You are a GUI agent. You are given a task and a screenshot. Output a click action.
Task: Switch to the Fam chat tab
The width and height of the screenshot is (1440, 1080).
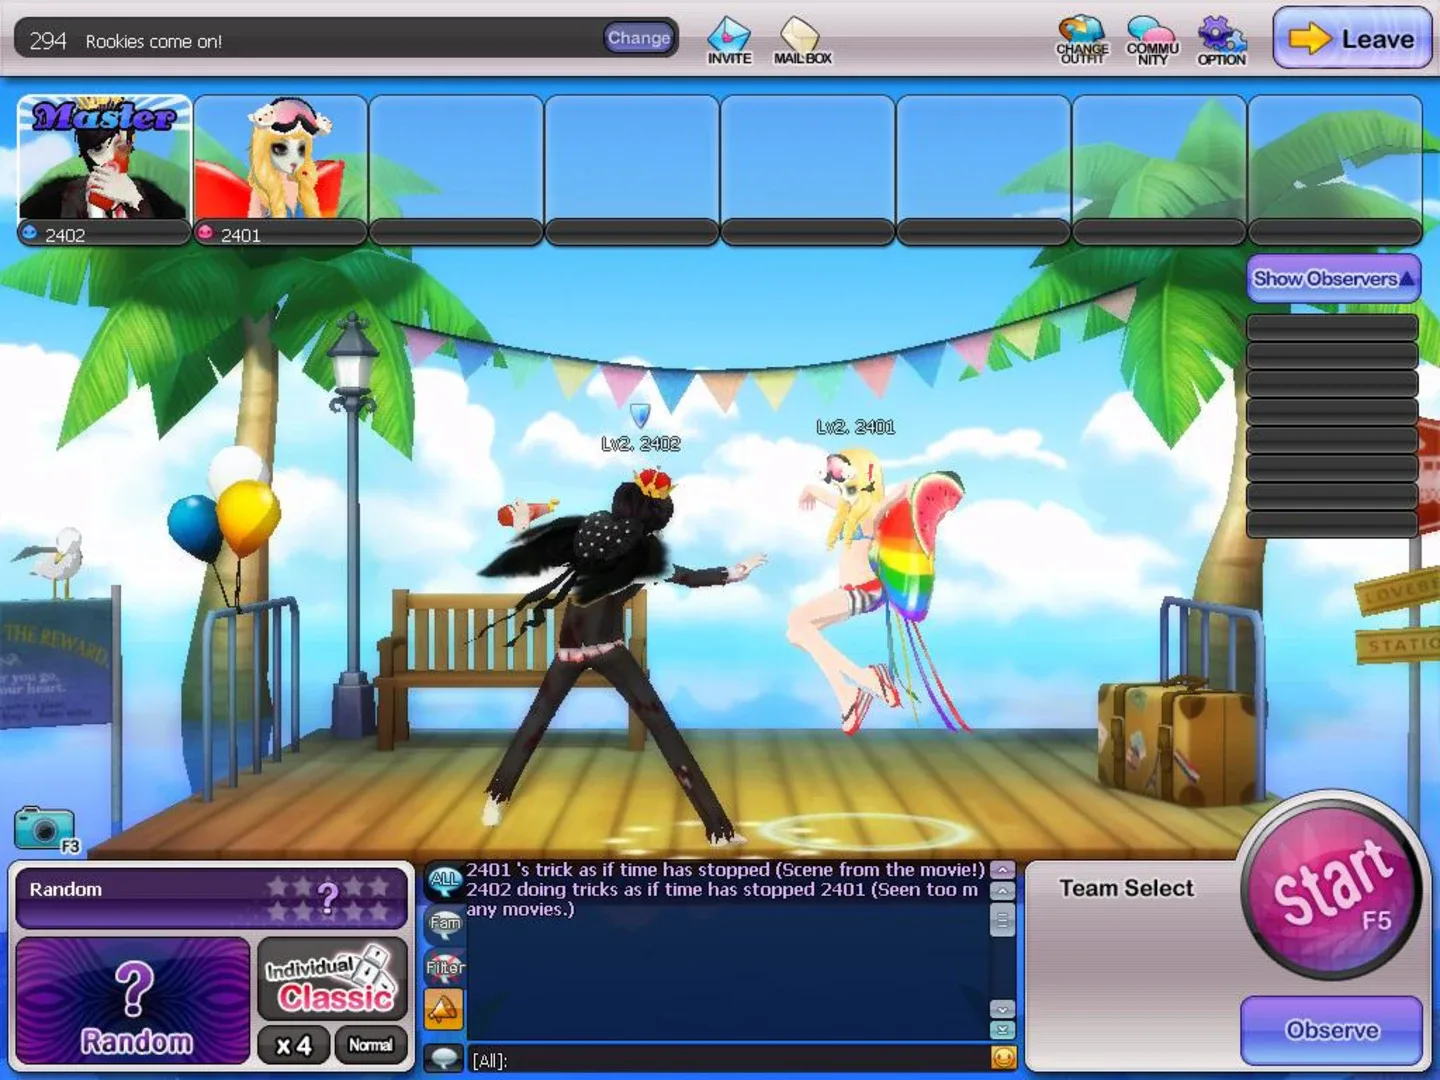point(443,923)
